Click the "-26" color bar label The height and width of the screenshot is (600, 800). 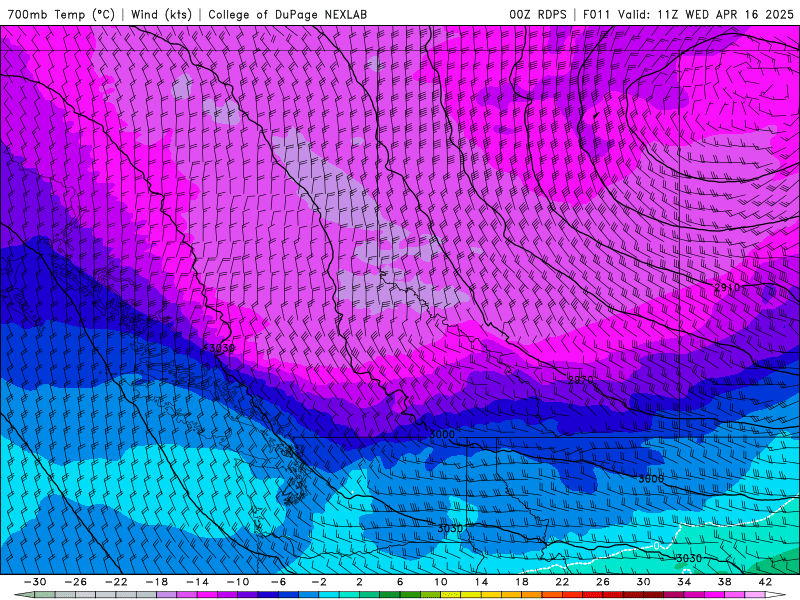76,582
